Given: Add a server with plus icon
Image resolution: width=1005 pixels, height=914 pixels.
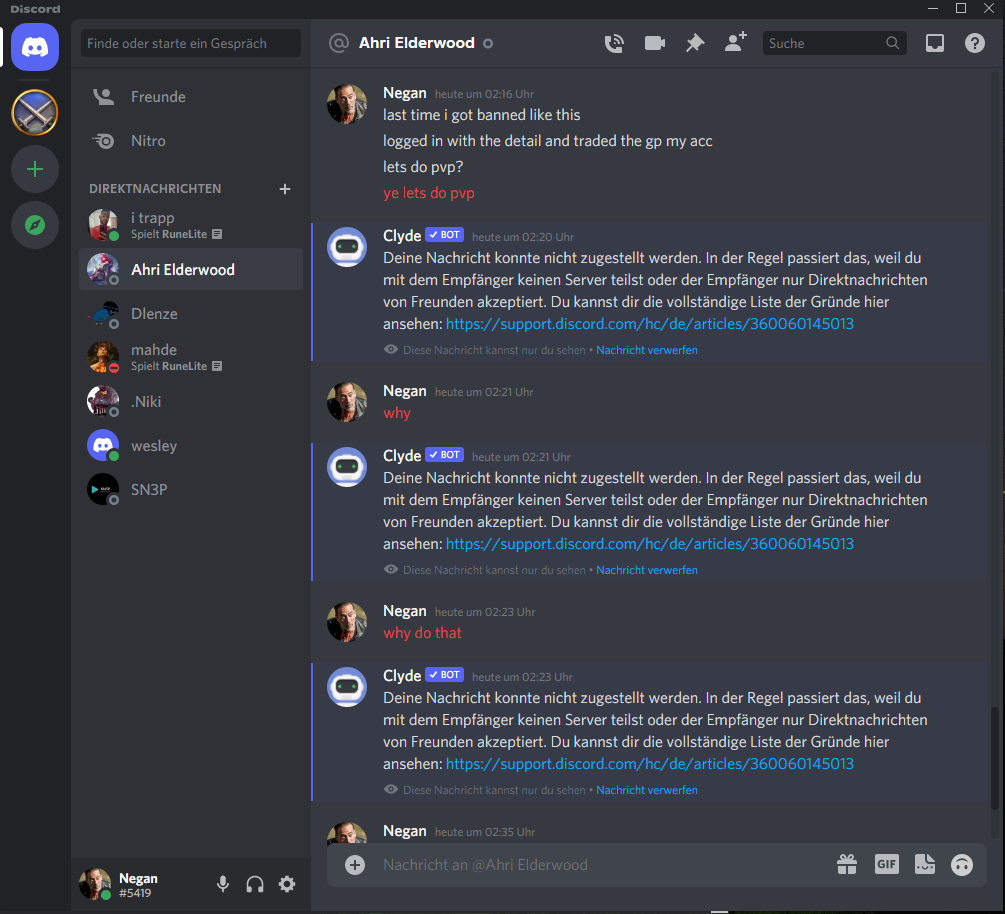Looking at the screenshot, I should pos(35,169).
